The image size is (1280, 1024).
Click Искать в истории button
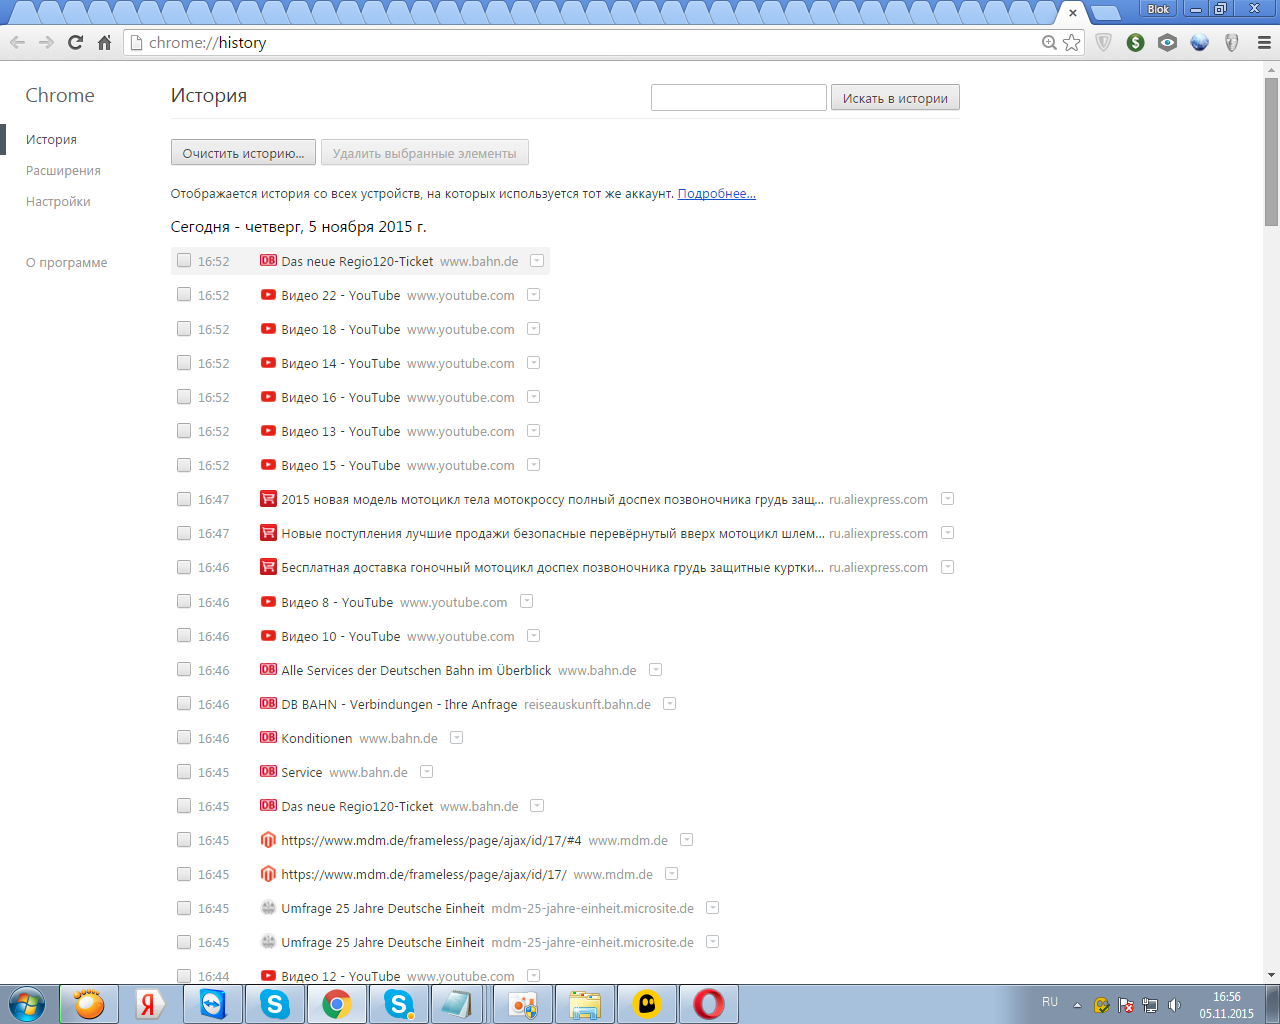[x=895, y=98]
